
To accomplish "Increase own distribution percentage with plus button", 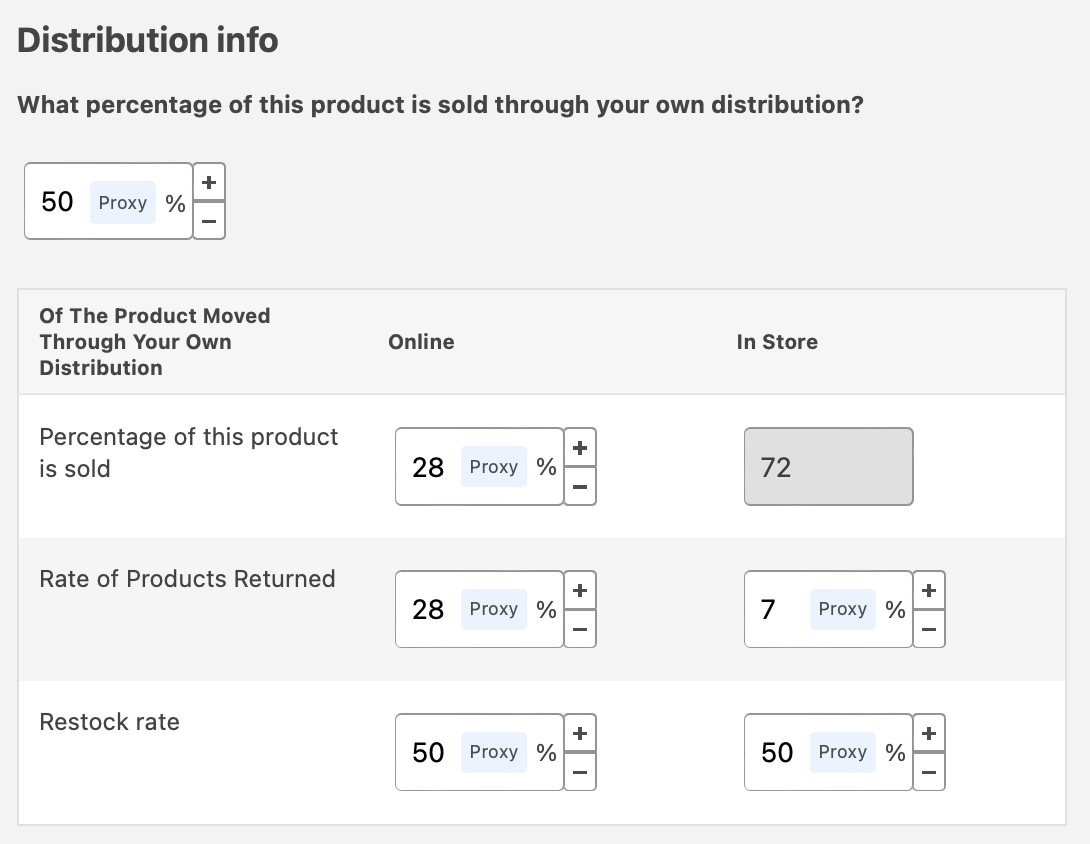I will pyautogui.click(x=209, y=183).
